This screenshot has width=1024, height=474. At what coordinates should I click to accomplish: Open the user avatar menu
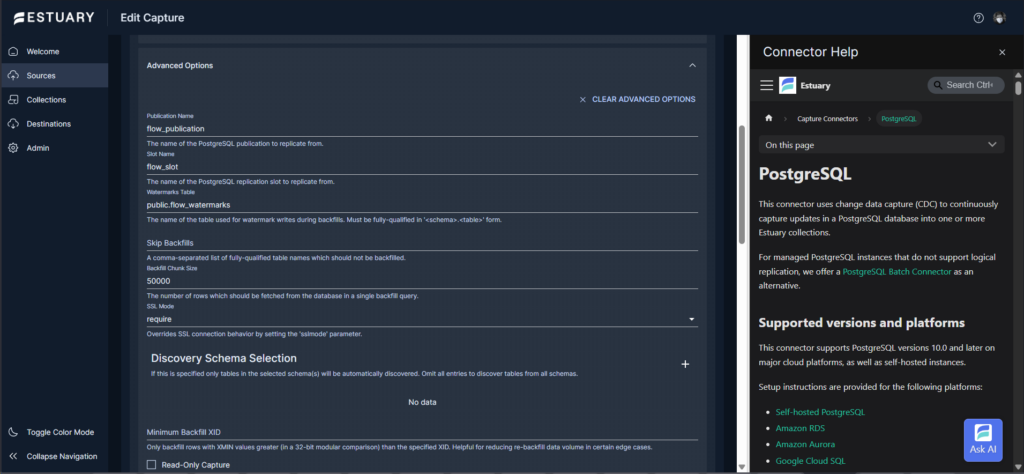(1000, 18)
